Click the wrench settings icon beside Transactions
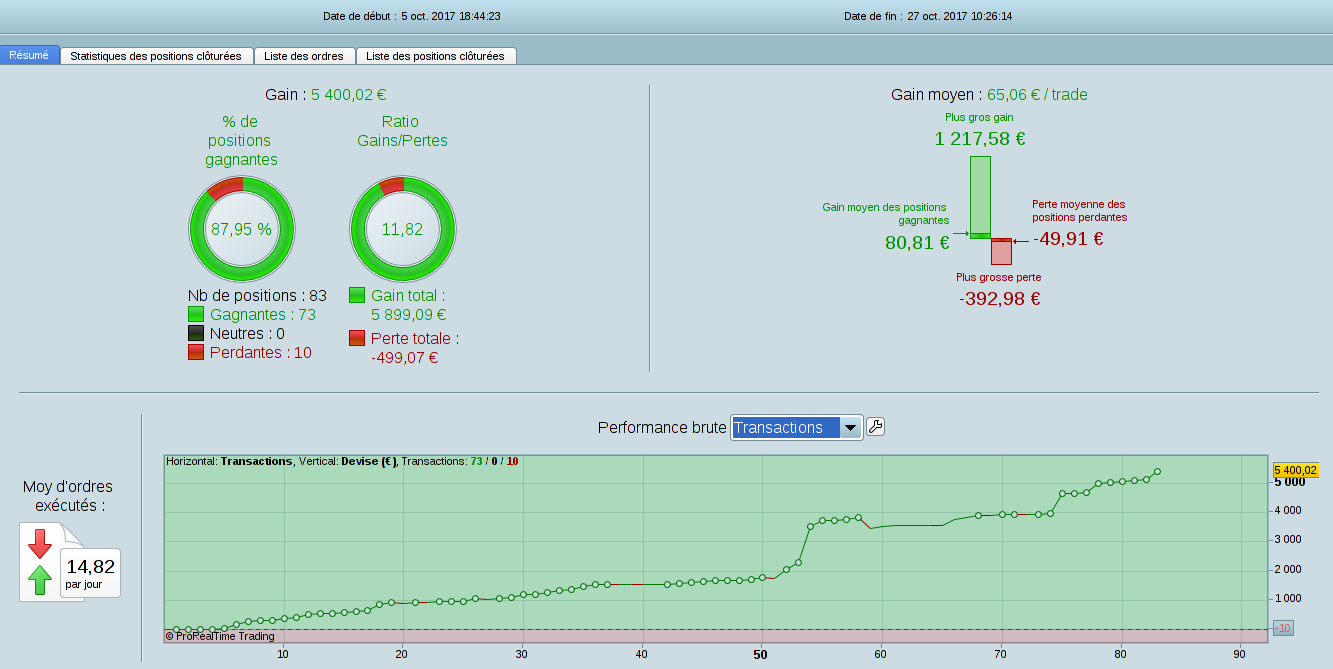 [875, 427]
